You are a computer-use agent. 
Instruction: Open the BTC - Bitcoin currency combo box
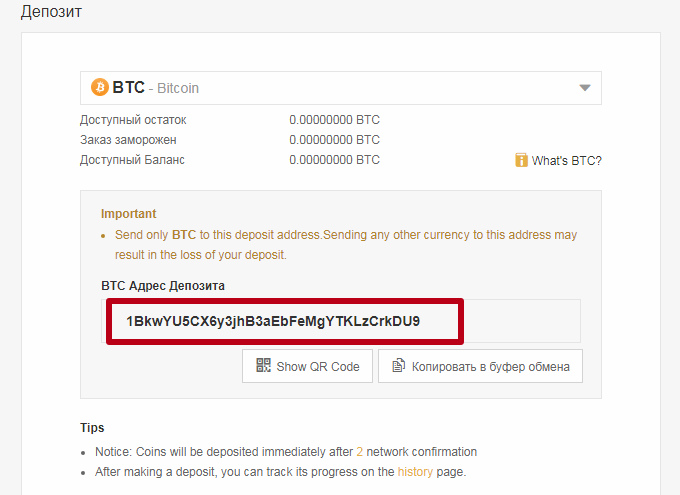341,88
